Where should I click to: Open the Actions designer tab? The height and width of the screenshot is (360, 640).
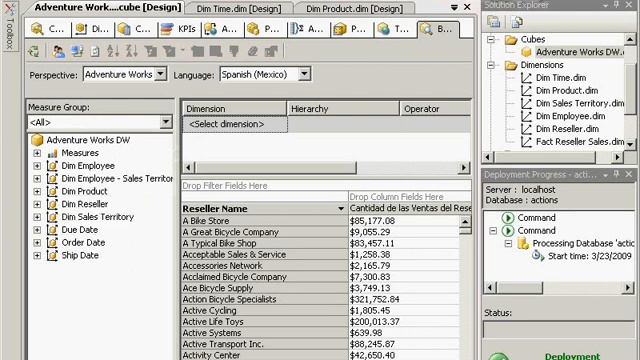tap(222, 29)
